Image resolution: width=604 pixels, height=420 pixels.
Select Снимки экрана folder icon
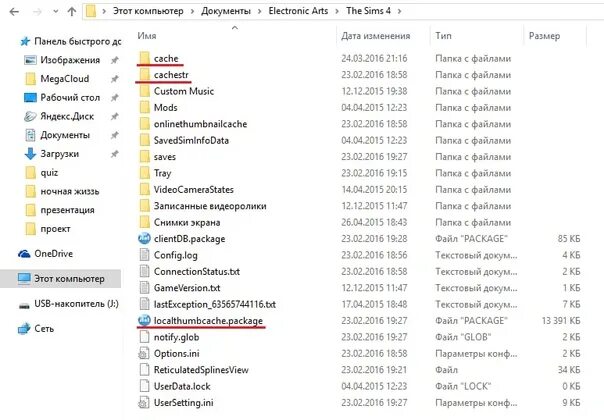[144, 222]
